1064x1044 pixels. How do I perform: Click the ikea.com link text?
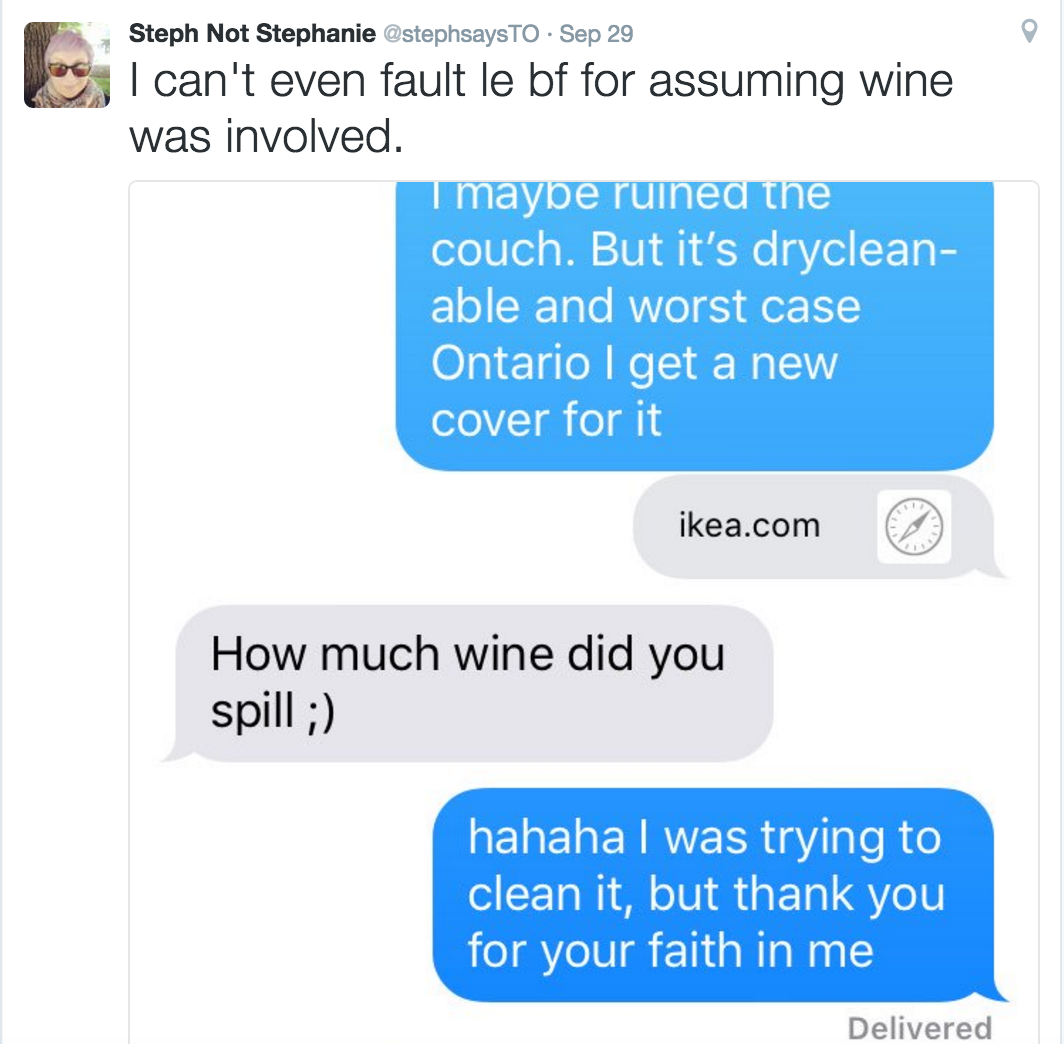point(749,525)
